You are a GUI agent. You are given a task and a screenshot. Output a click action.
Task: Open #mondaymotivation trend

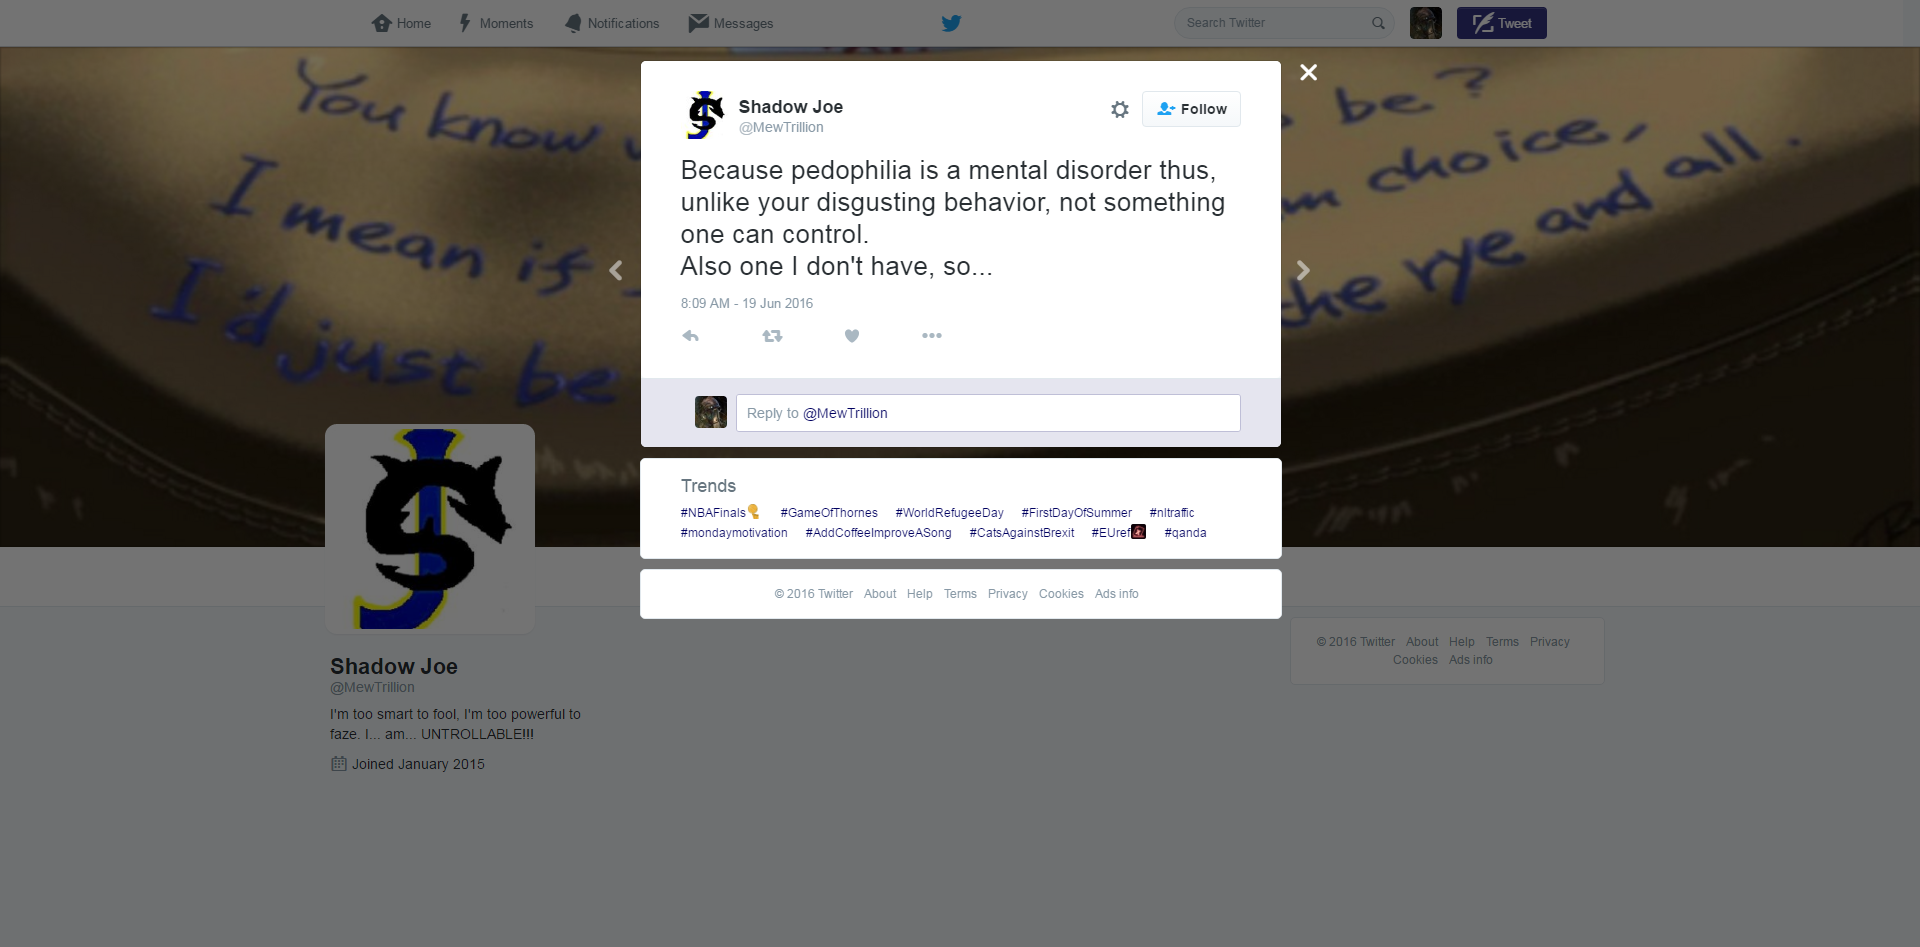pos(734,533)
